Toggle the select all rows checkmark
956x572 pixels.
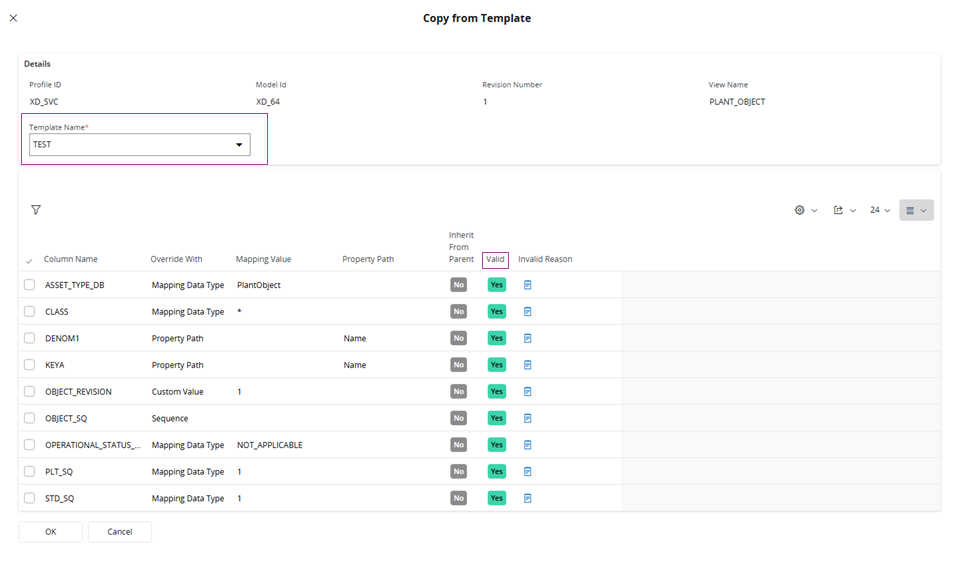[x=29, y=261]
